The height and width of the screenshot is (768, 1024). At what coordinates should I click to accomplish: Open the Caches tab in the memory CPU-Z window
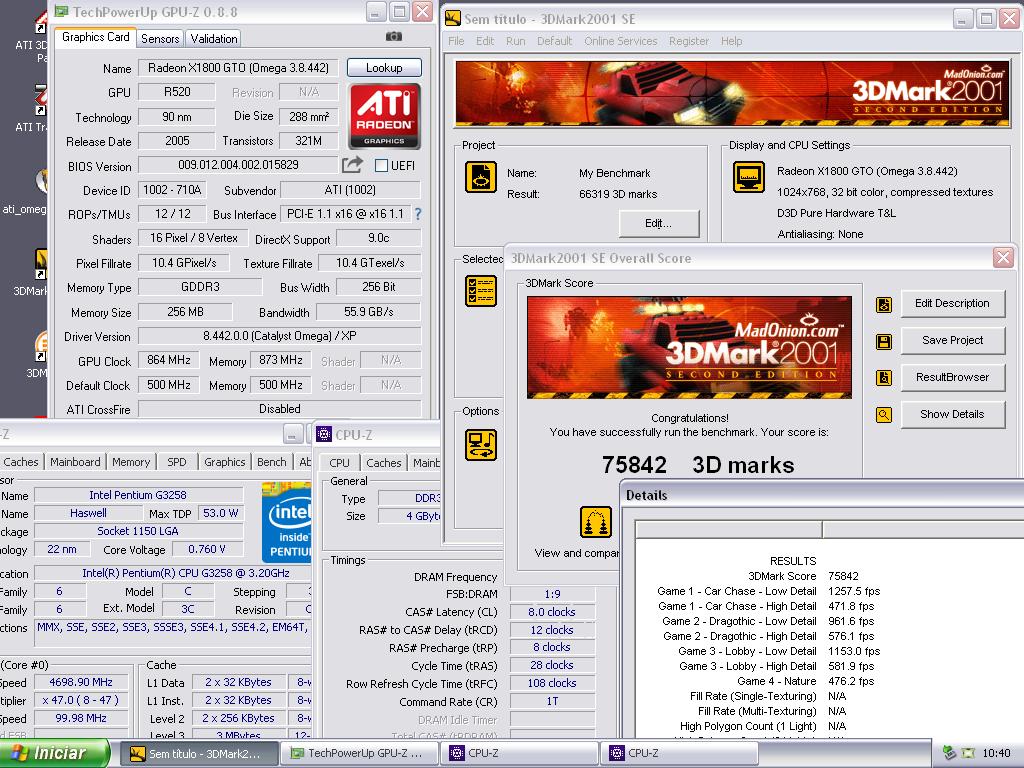click(x=383, y=462)
